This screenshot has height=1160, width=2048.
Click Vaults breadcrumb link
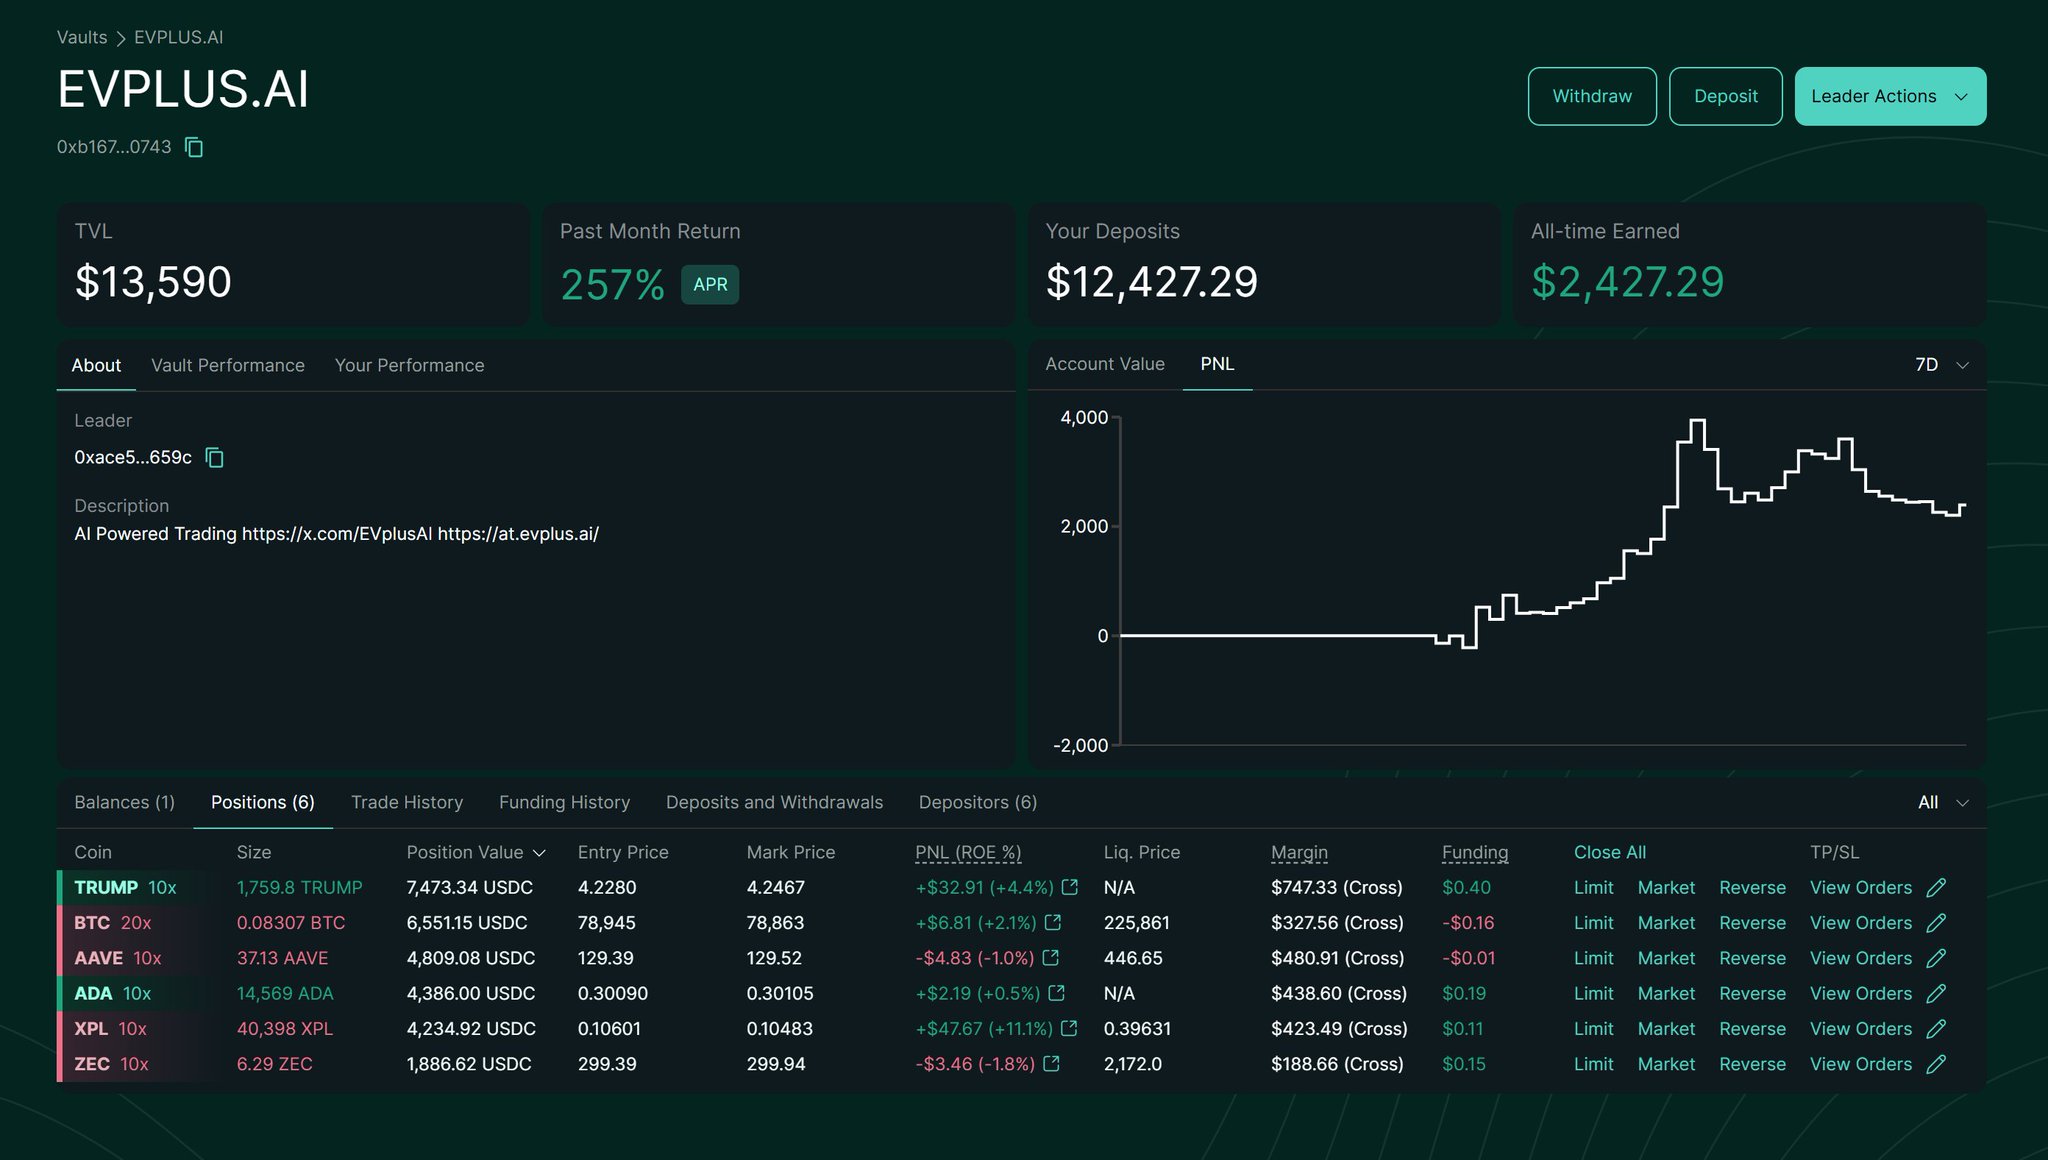(81, 37)
